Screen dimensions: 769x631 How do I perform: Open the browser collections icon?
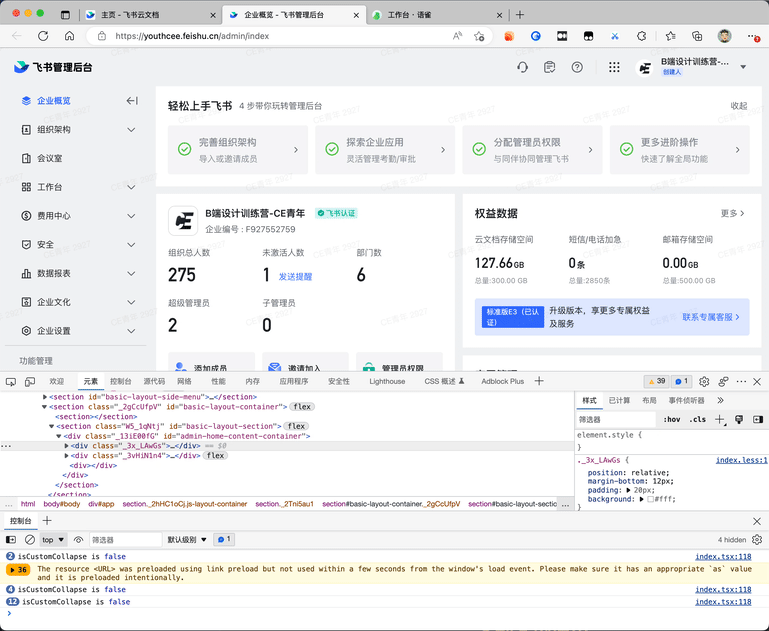(697, 36)
